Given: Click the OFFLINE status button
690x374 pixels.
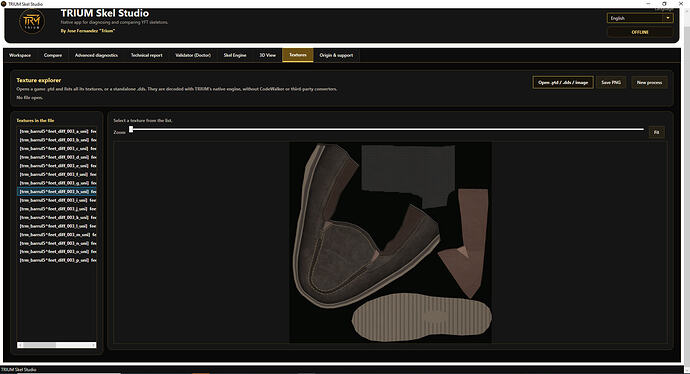Looking at the screenshot, I should tap(640, 32).
